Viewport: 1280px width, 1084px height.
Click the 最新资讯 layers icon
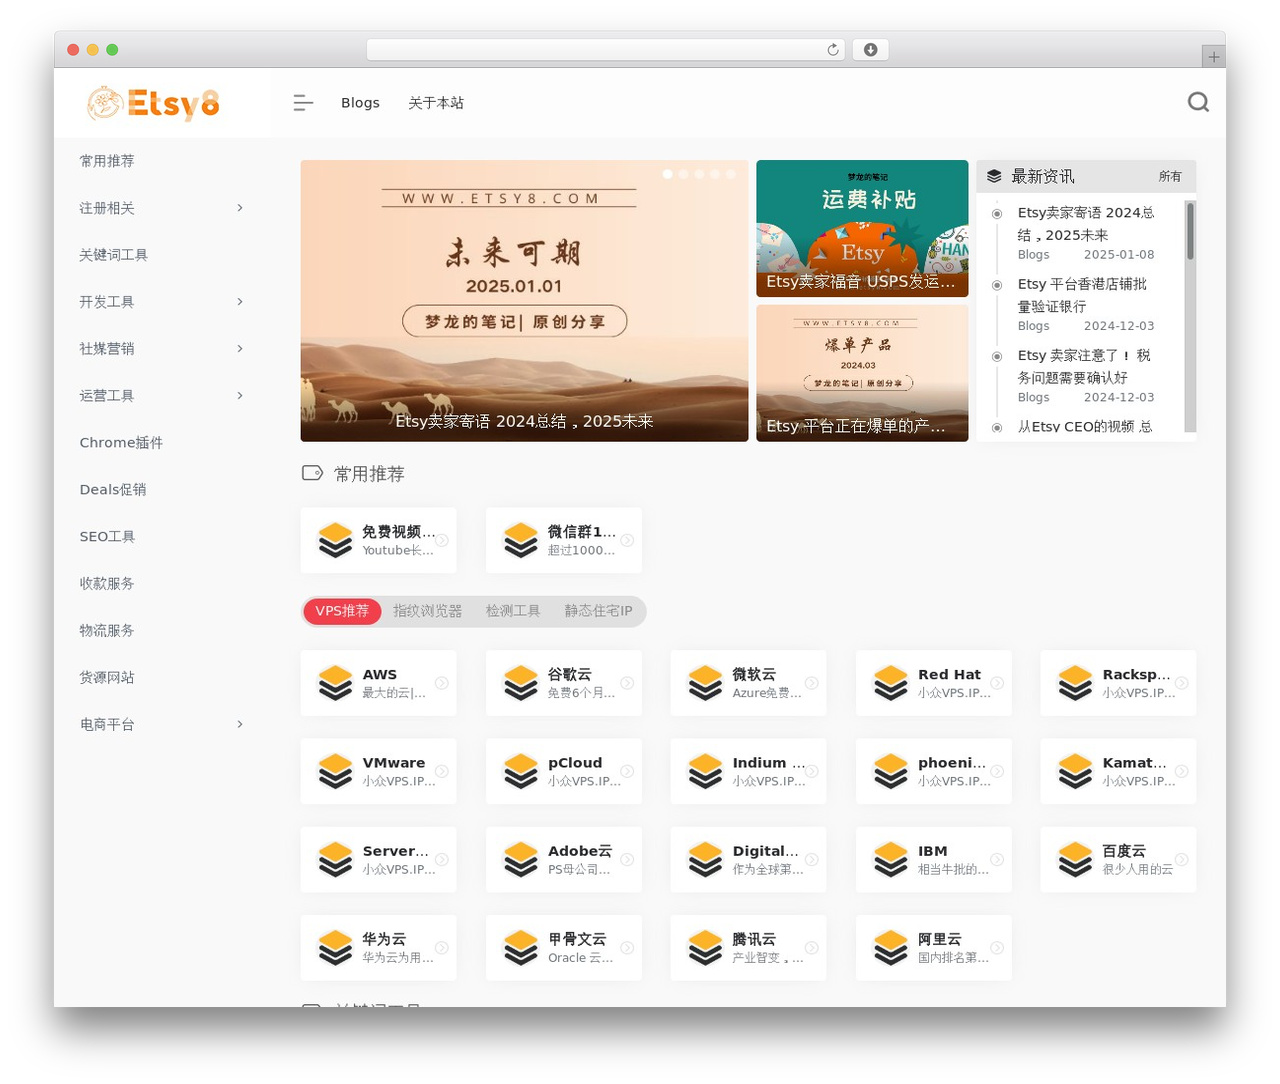[994, 176]
